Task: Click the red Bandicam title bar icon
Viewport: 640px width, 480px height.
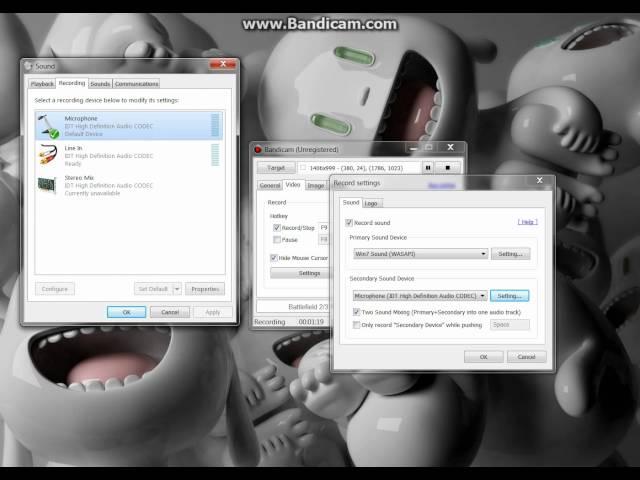Action: [258, 150]
